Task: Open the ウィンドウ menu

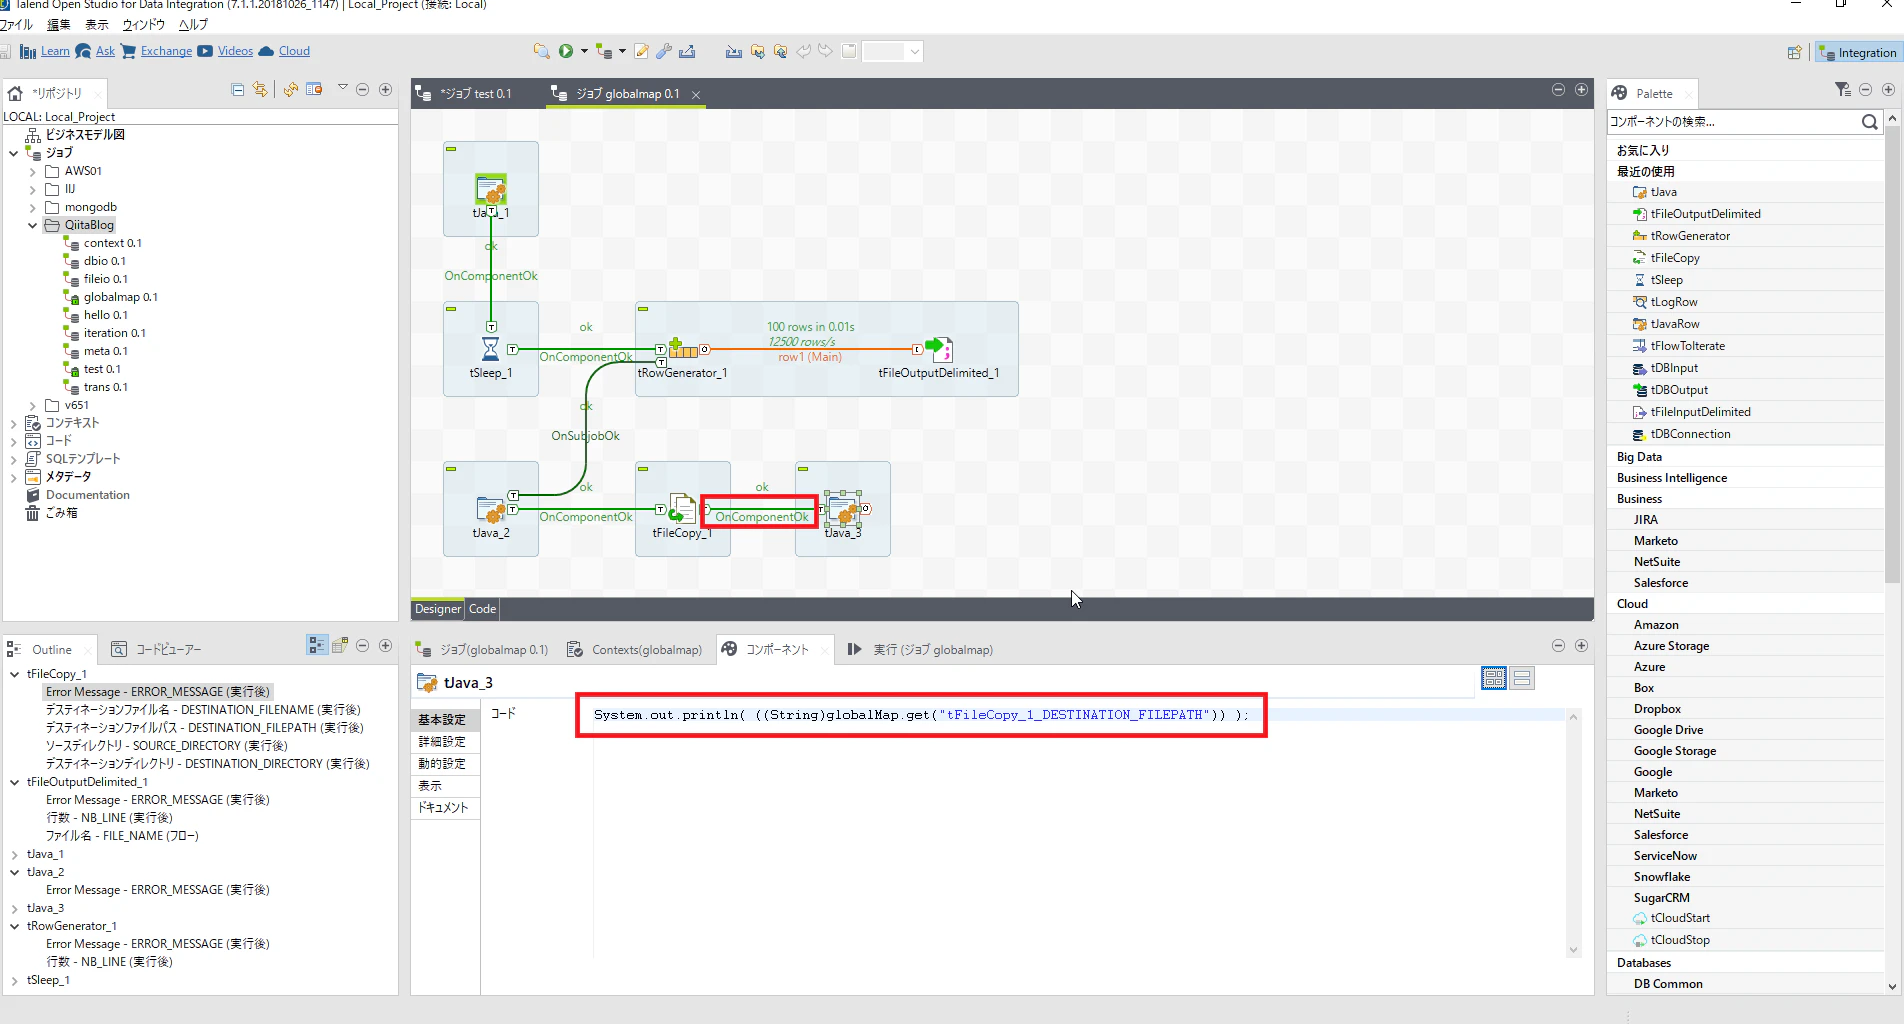Action: (143, 25)
